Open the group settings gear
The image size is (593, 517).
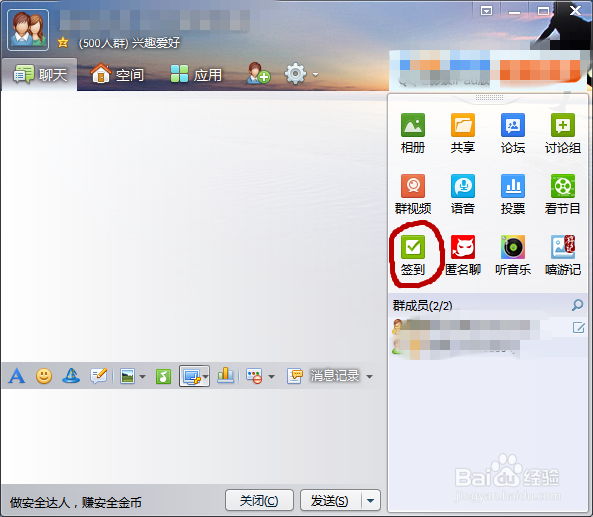tap(295, 74)
